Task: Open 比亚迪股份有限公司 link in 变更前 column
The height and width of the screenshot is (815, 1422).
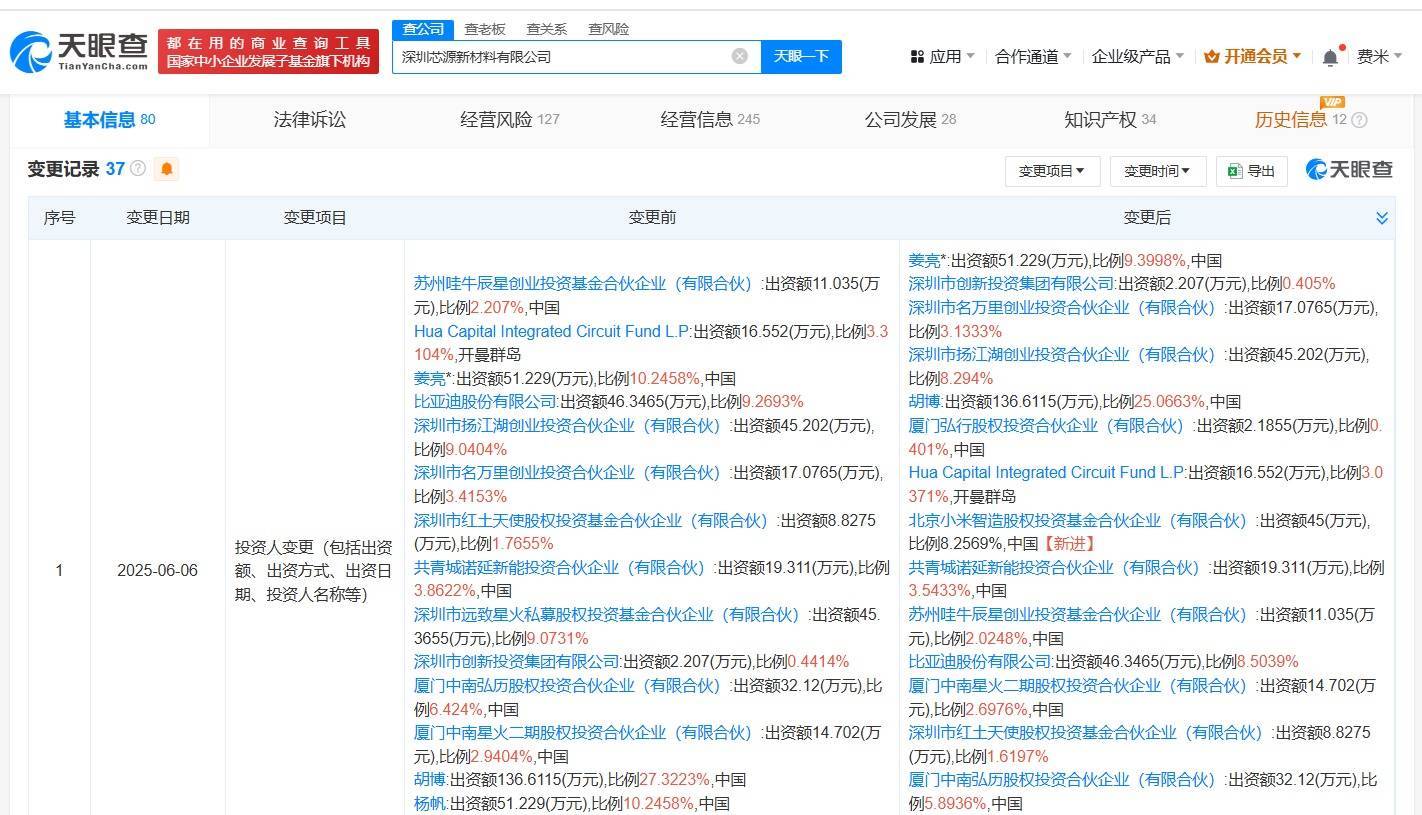Action: coord(487,402)
